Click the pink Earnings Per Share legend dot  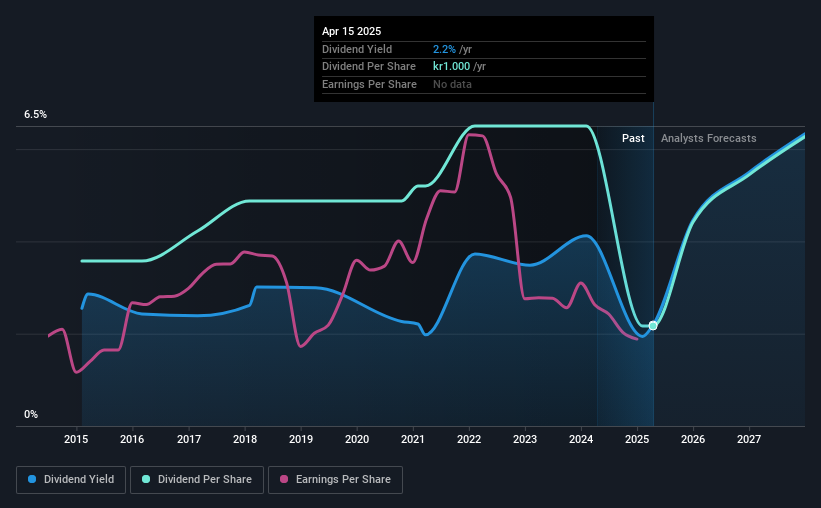click(284, 479)
